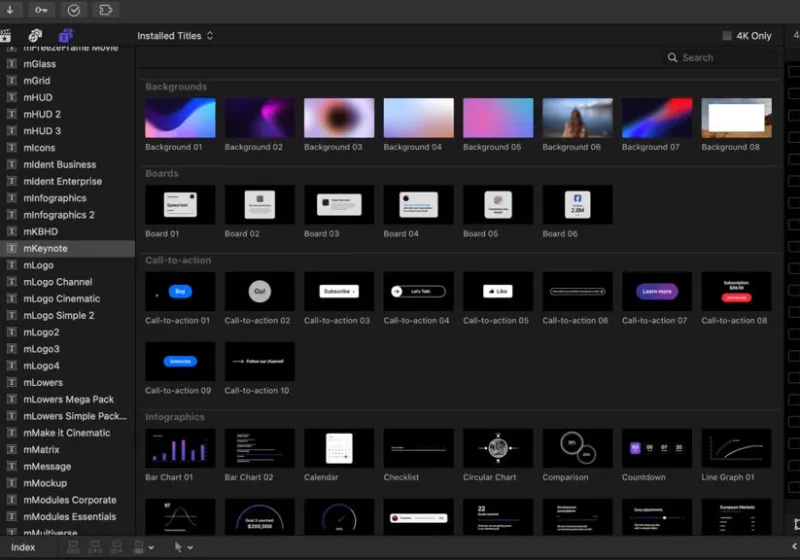Click the Background Tasks checkmark icon

73,10
